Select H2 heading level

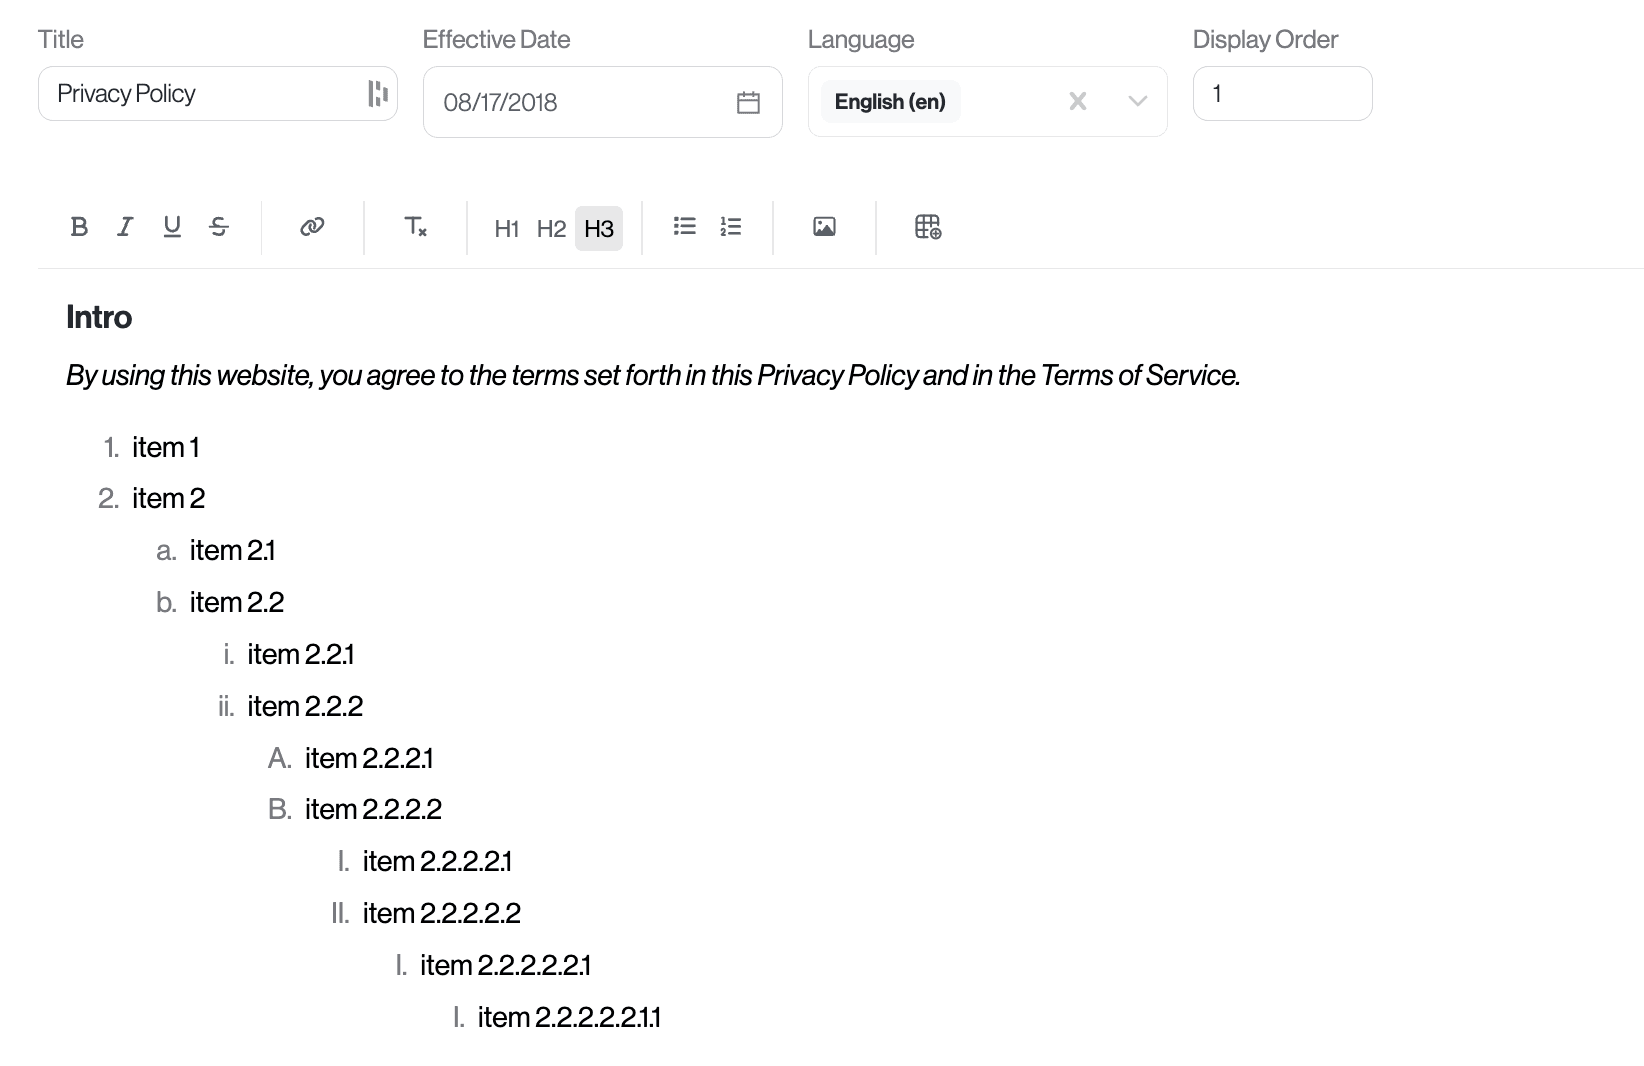(x=551, y=228)
